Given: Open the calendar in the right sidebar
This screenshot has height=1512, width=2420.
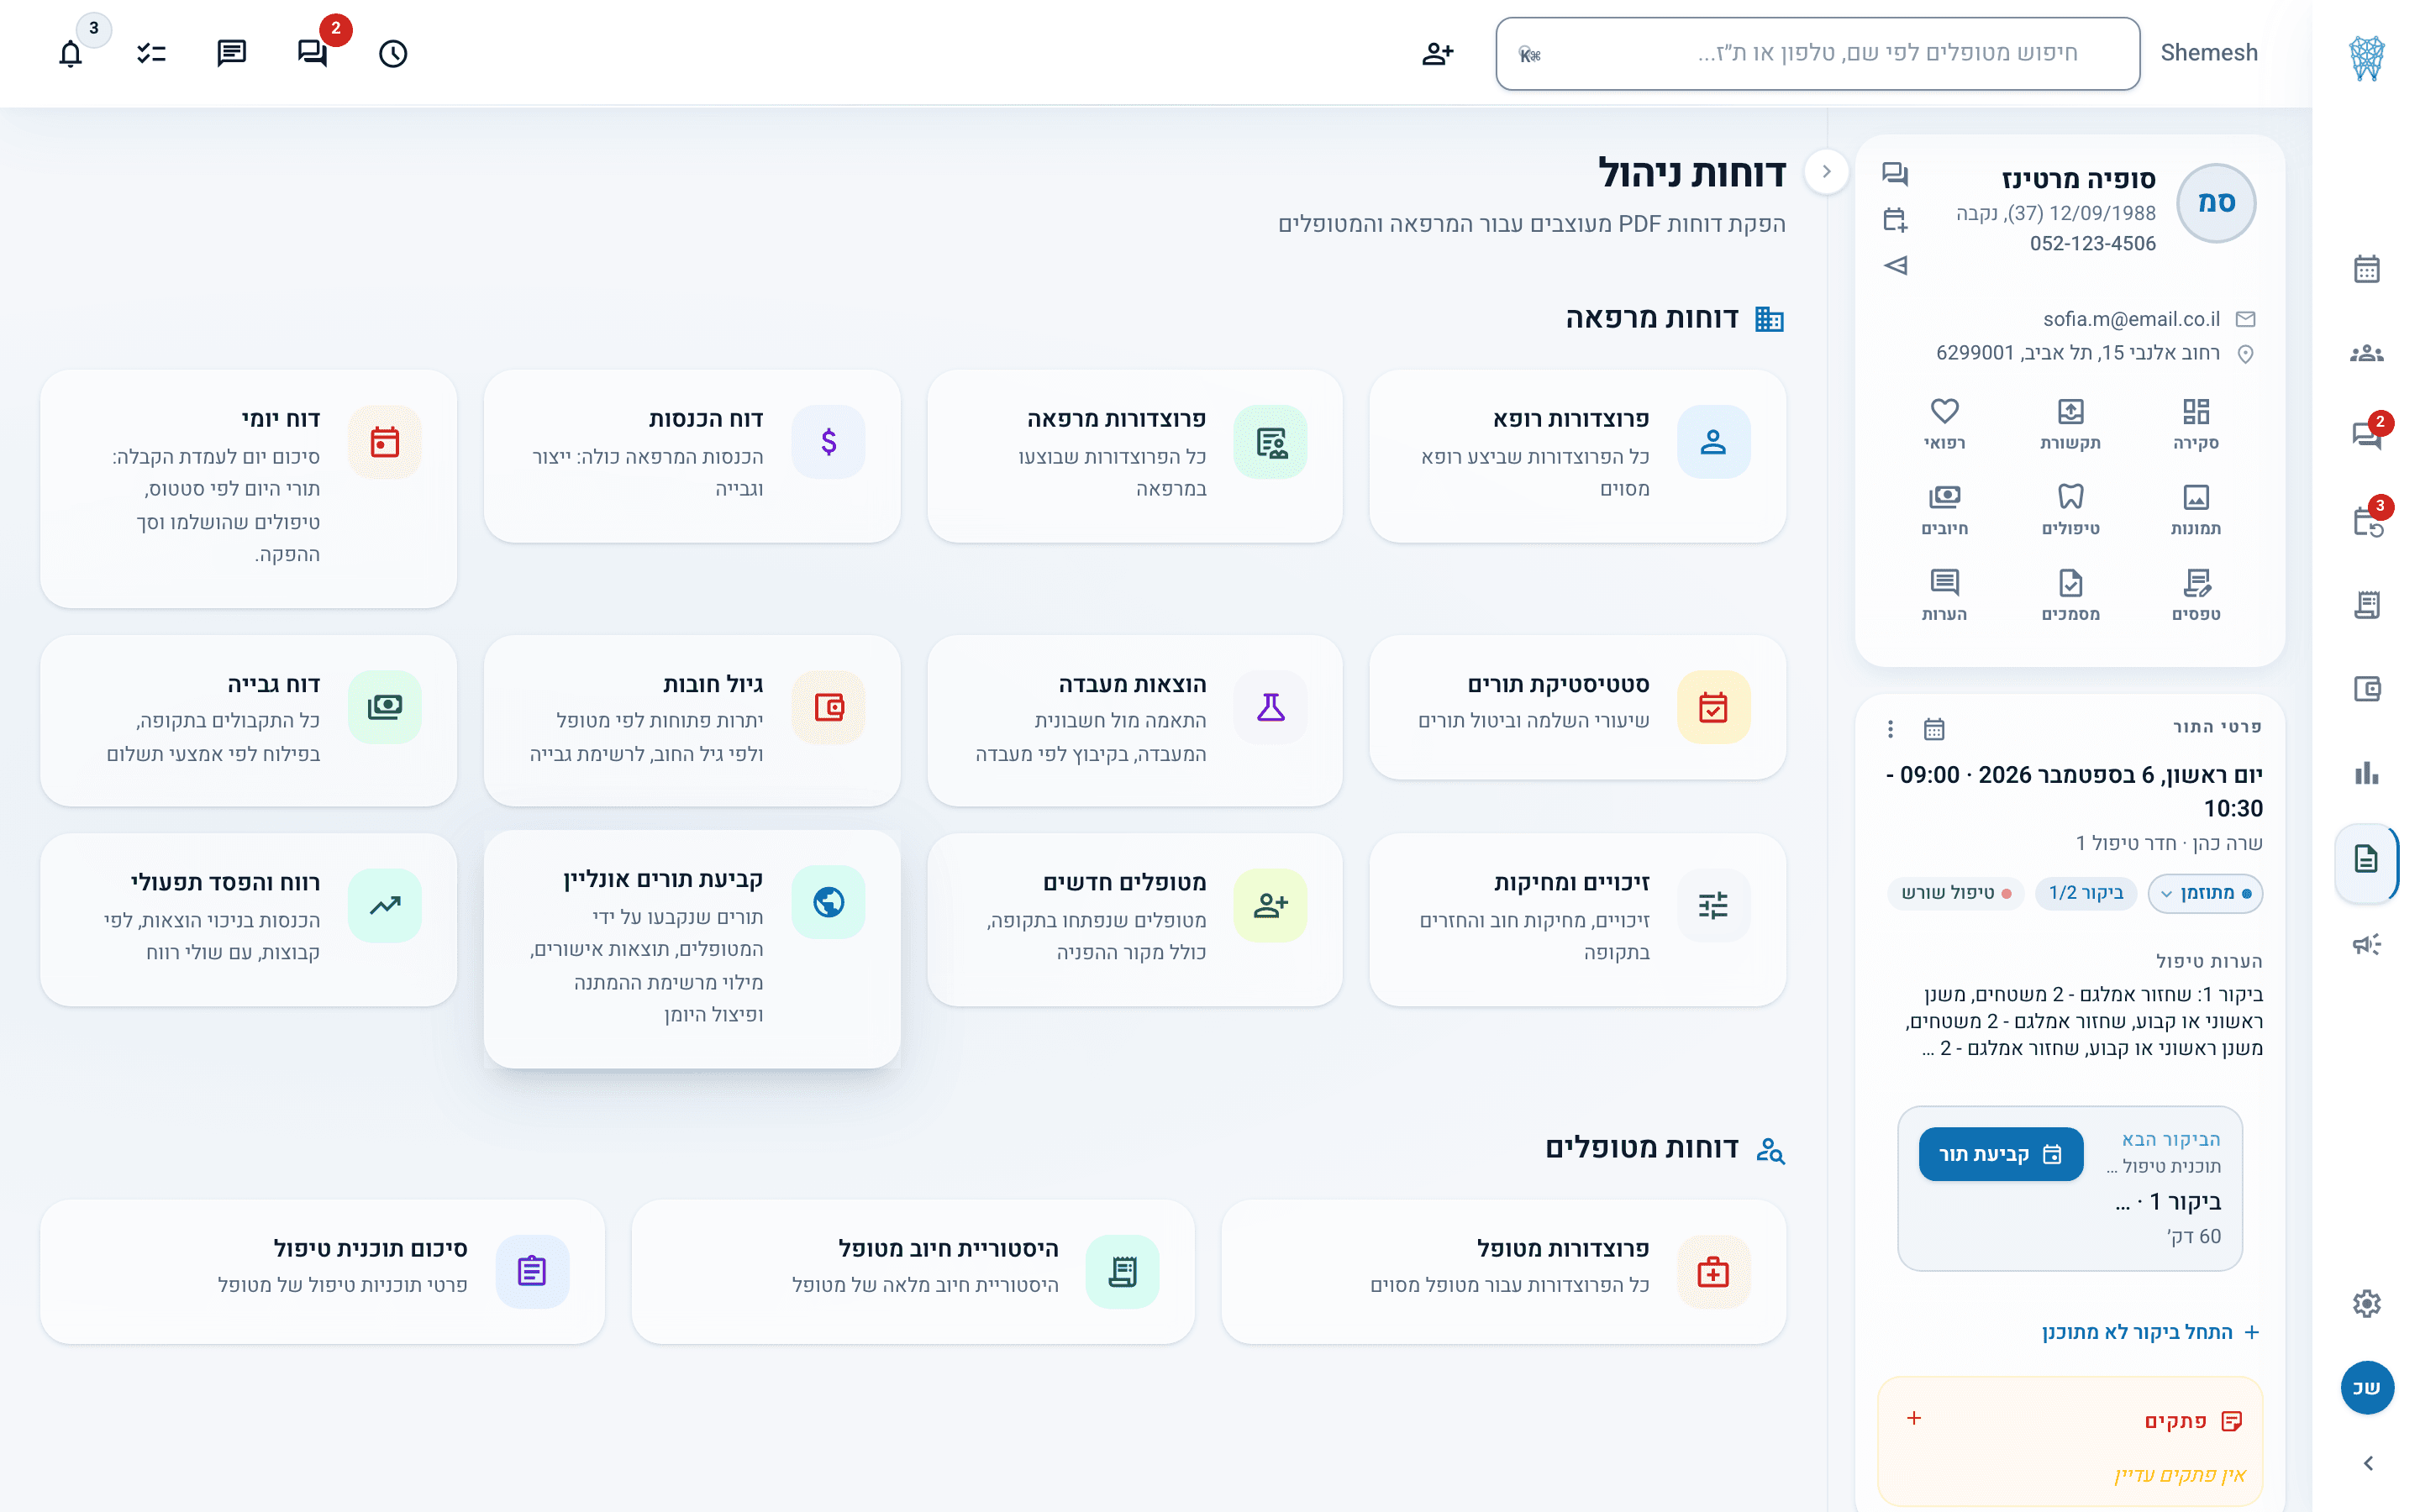Looking at the screenshot, I should [x=2366, y=269].
